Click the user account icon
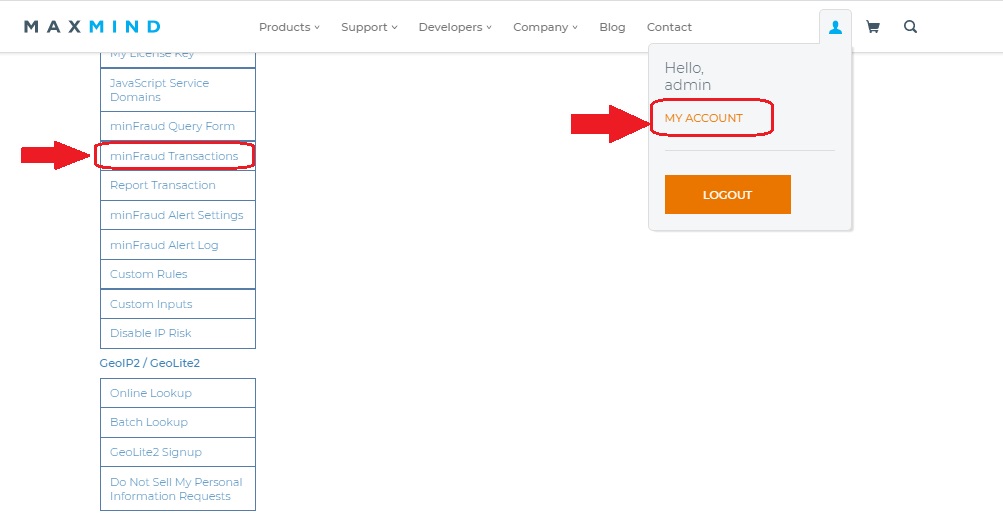 click(x=835, y=28)
